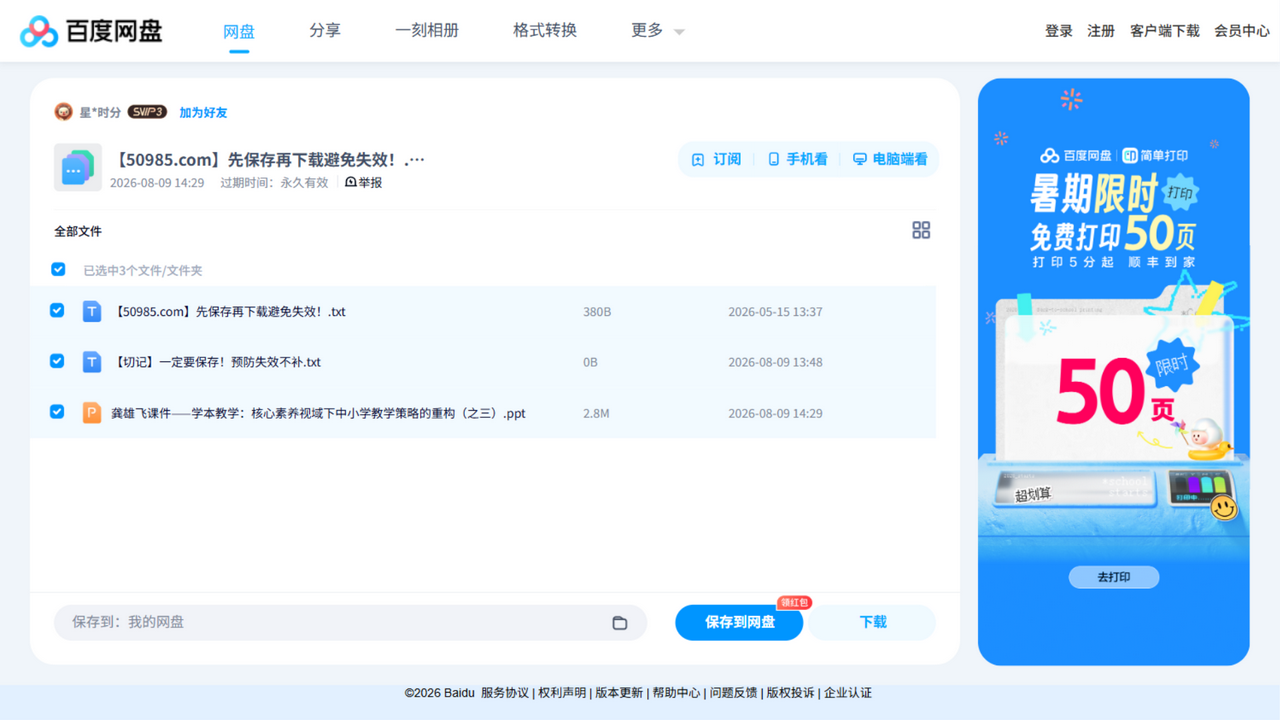Image resolution: width=1280 pixels, height=720 pixels.
Task: Click the 0B file size value
Action: [x=590, y=362]
